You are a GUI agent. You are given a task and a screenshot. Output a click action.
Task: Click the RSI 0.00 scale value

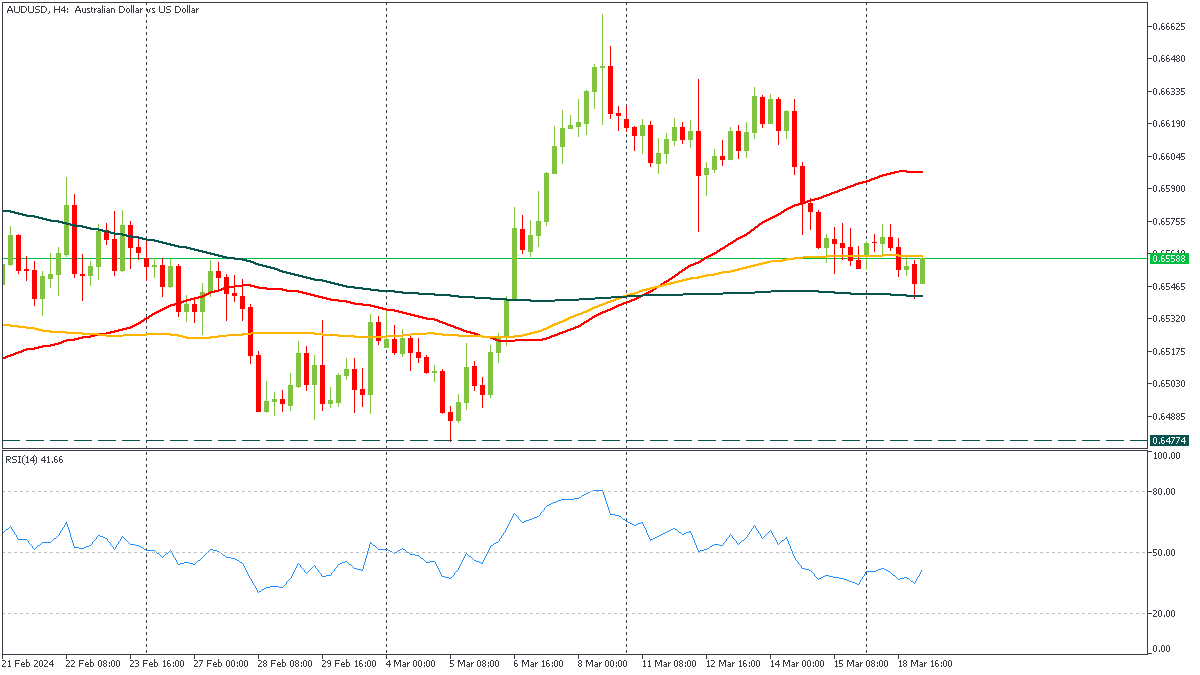coord(1163,649)
